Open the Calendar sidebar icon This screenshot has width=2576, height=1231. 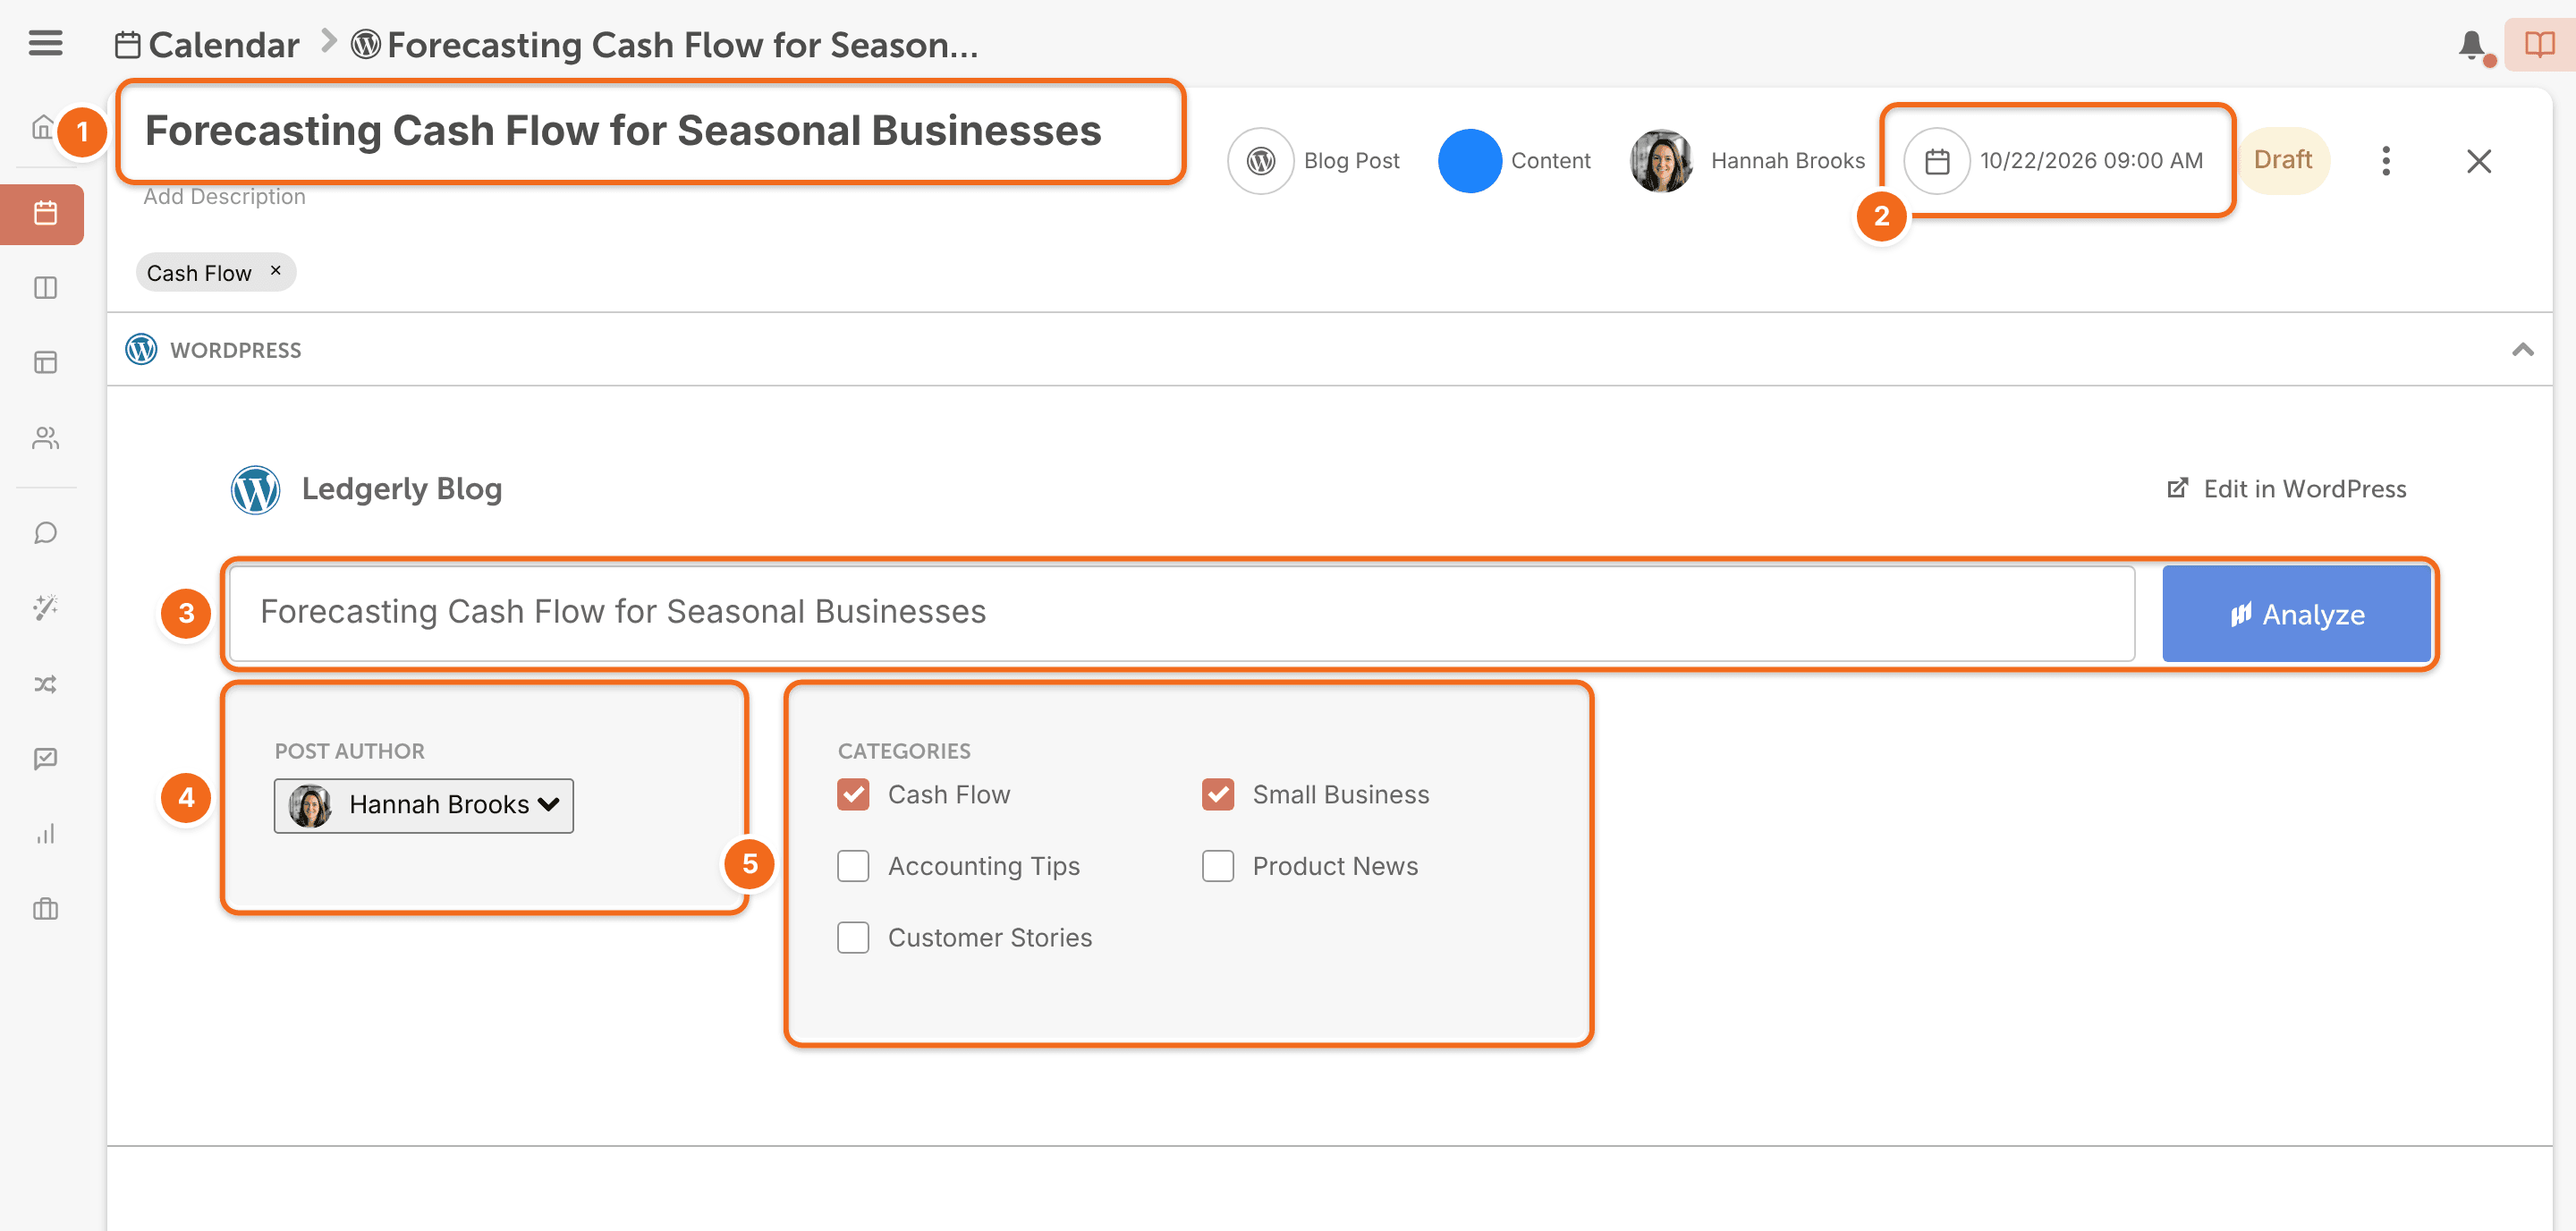click(45, 213)
